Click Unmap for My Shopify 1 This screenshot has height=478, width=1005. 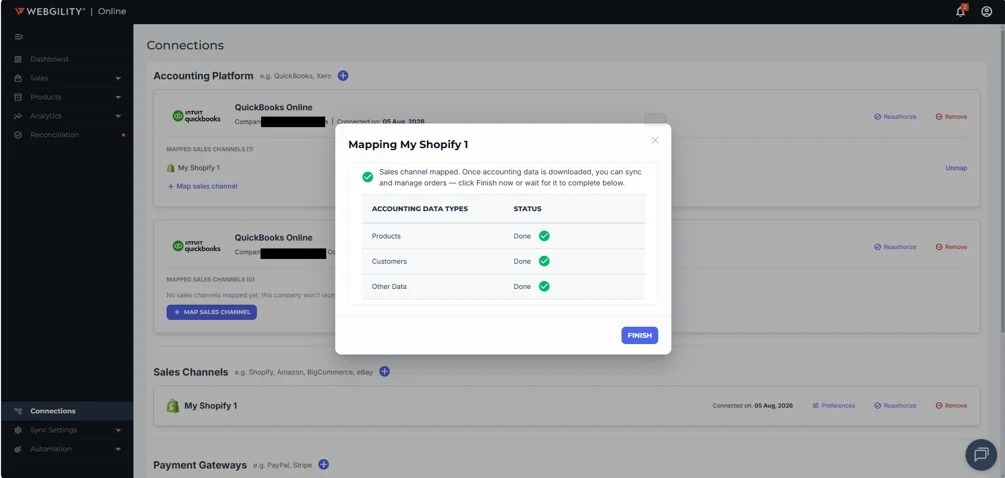(x=956, y=168)
